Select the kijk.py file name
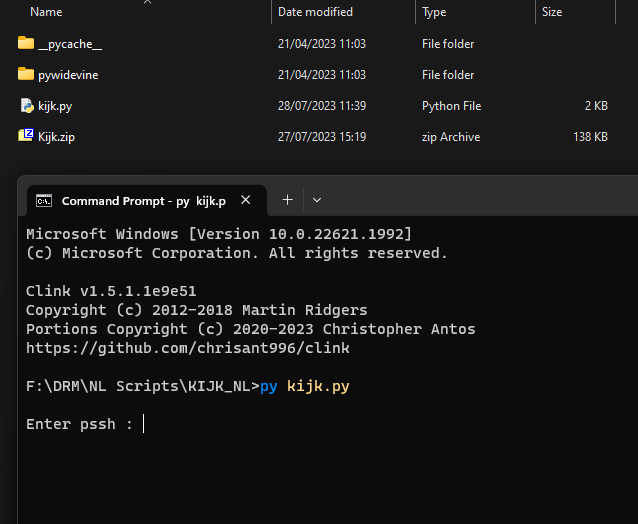 [x=56, y=106]
